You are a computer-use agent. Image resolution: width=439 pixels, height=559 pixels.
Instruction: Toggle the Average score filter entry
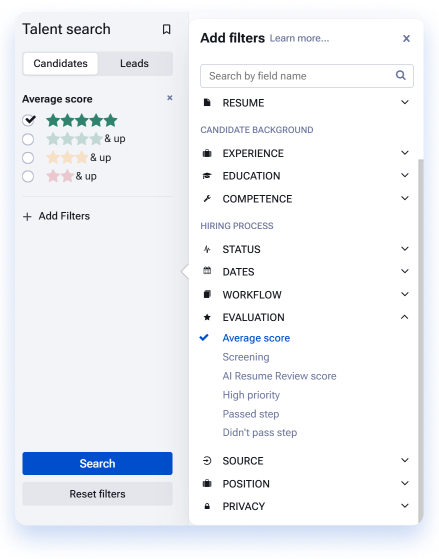click(256, 338)
